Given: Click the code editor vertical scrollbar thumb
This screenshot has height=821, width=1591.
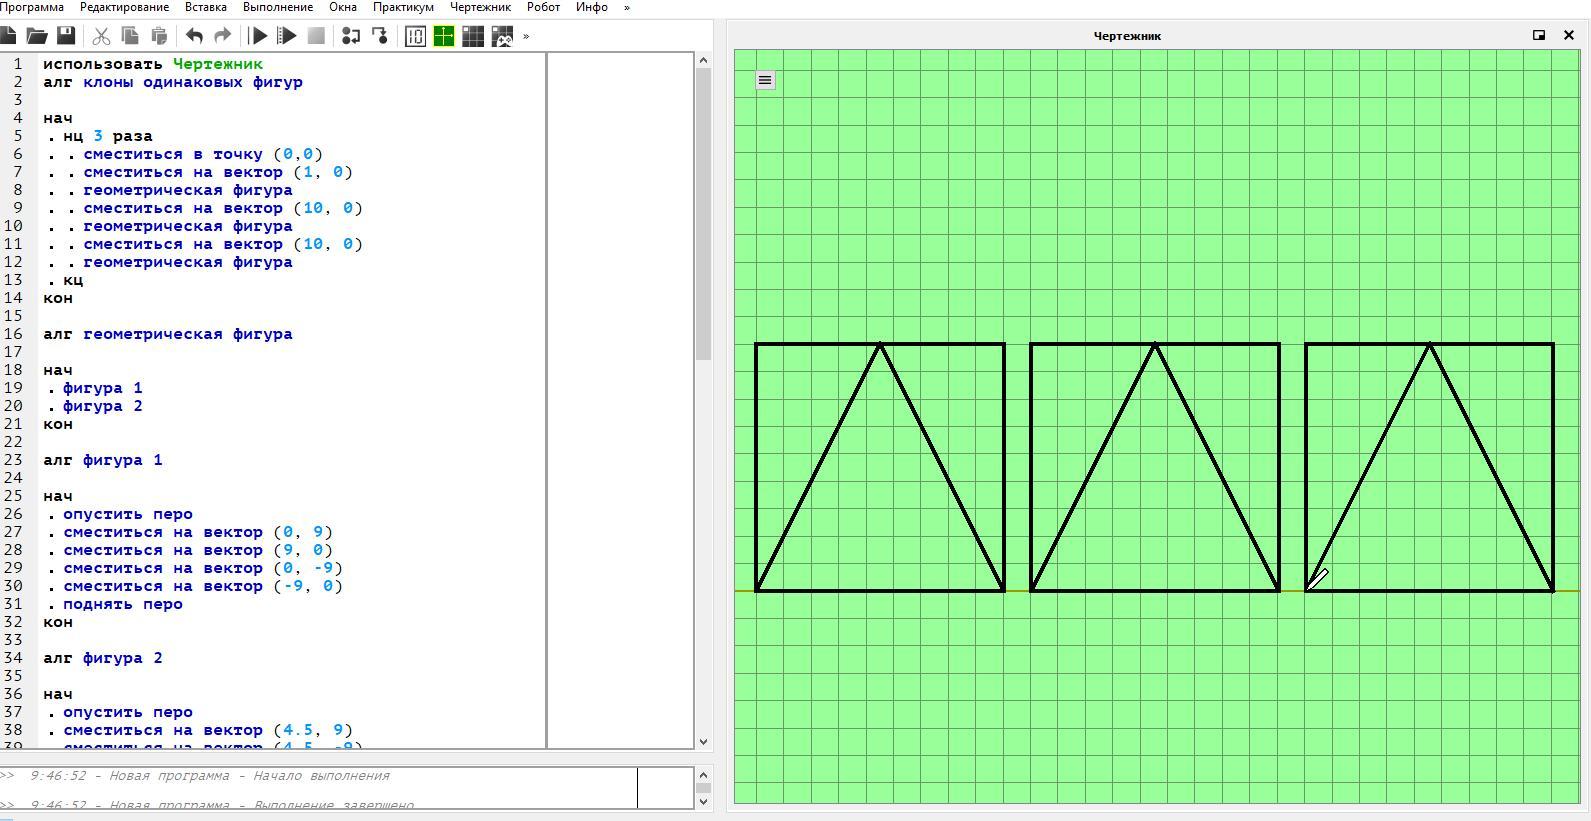Looking at the screenshot, I should 703,214.
